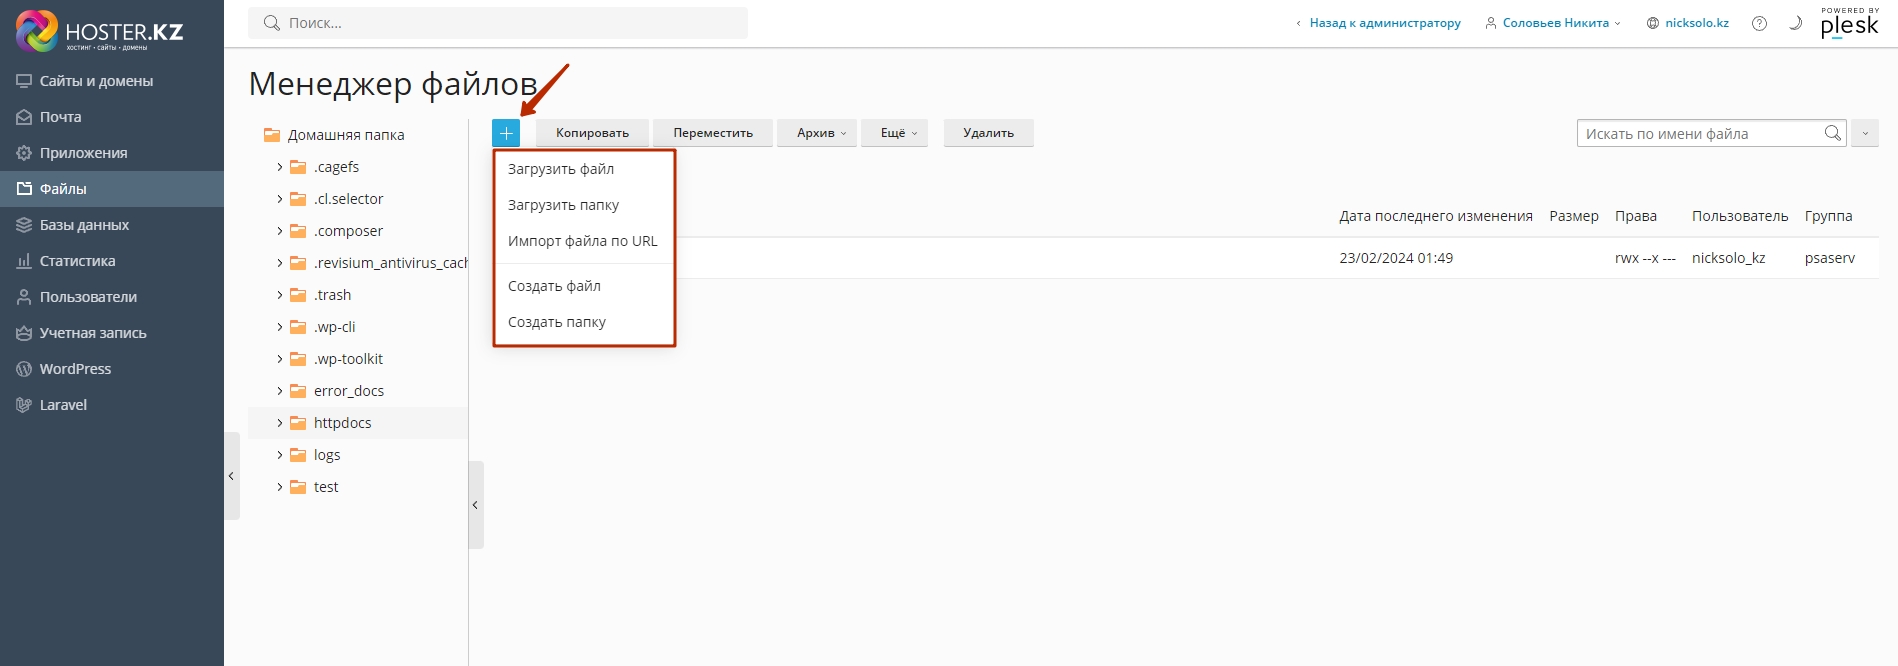Click the Plesk logo
The width and height of the screenshot is (1898, 666).
[1849, 23]
